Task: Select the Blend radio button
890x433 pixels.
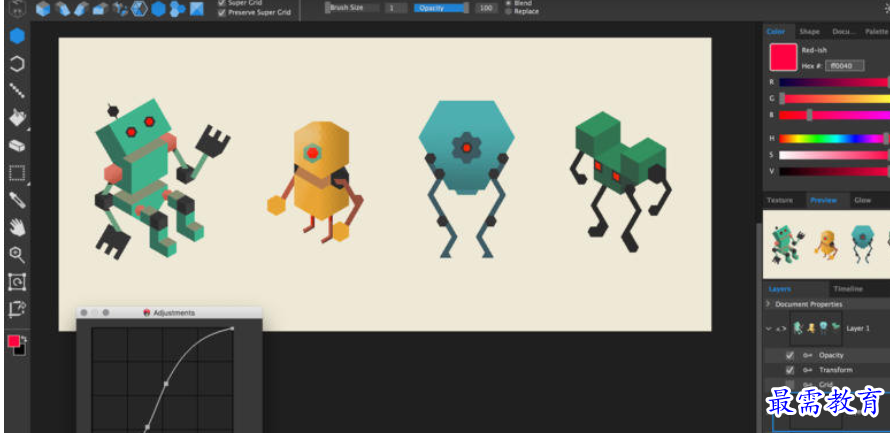Action: (508, 3)
